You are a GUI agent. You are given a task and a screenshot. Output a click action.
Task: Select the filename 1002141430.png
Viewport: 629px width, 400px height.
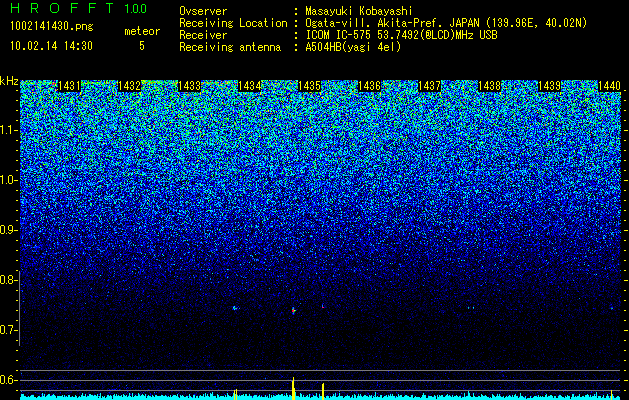52,26
